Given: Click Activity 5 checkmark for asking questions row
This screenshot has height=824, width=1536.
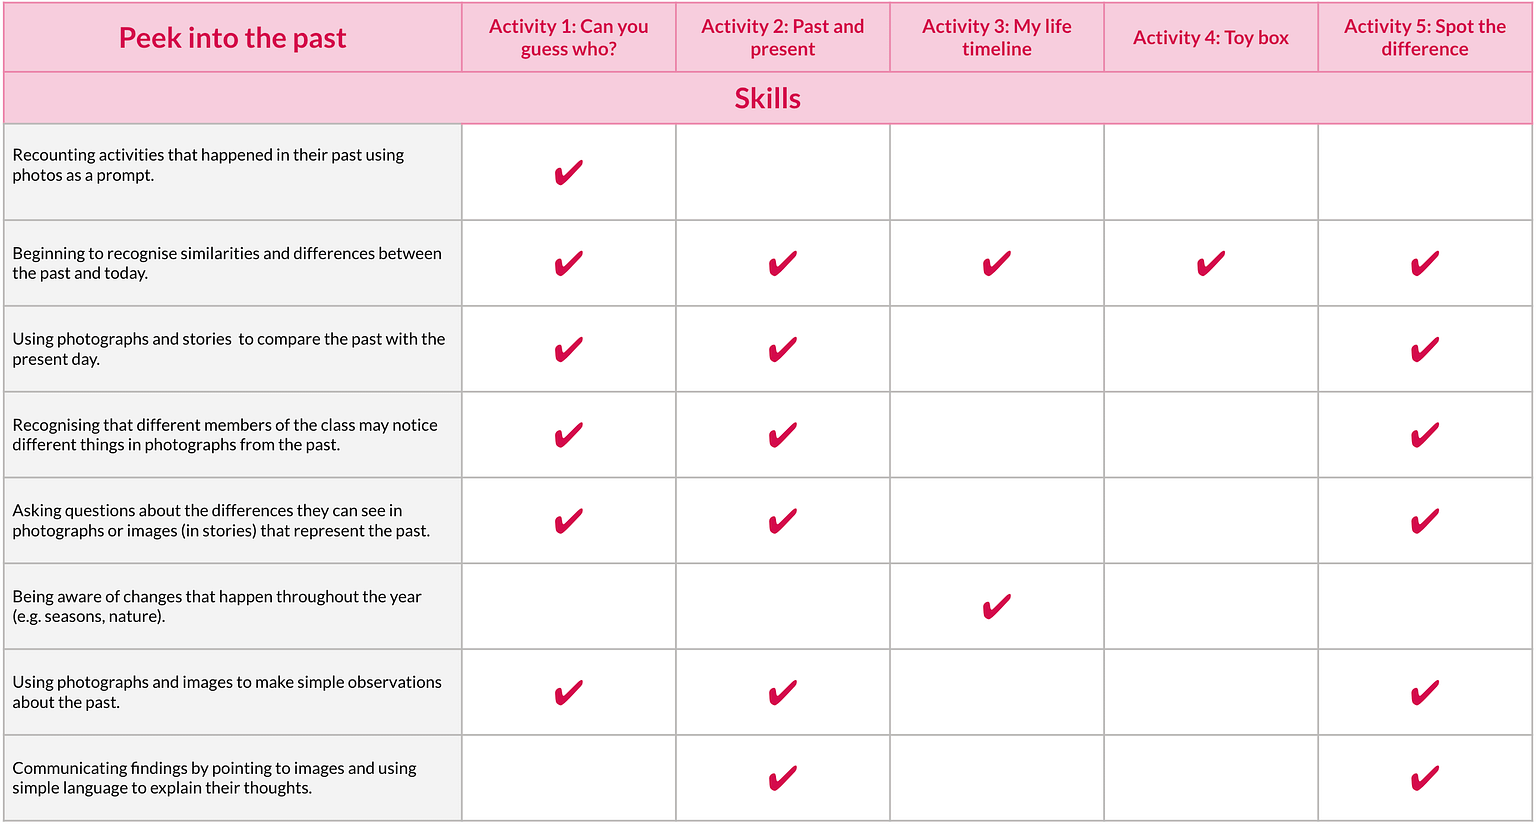Looking at the screenshot, I should [1424, 521].
